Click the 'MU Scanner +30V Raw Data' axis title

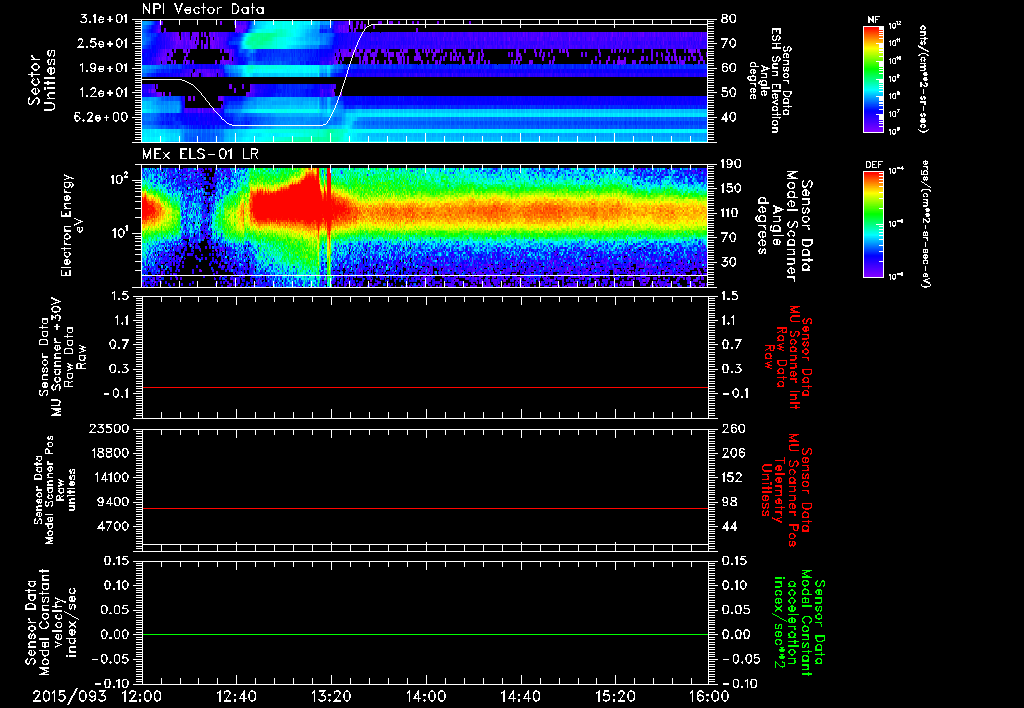pos(62,357)
